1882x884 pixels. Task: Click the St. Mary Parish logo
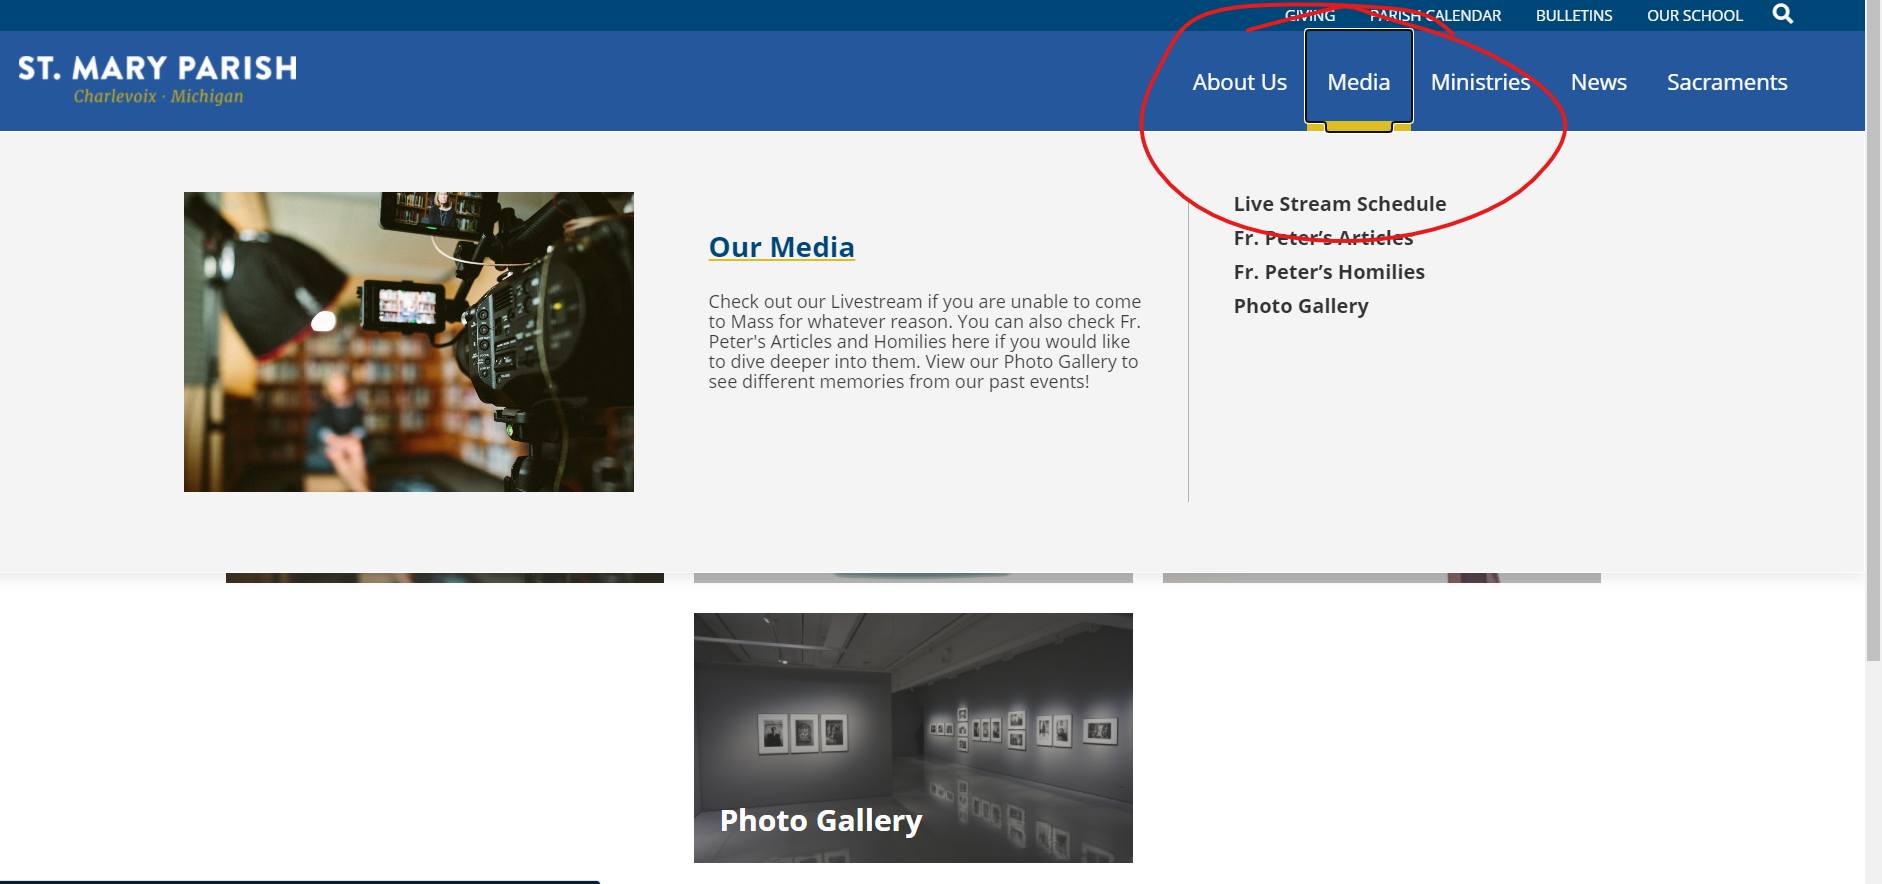pos(157,68)
